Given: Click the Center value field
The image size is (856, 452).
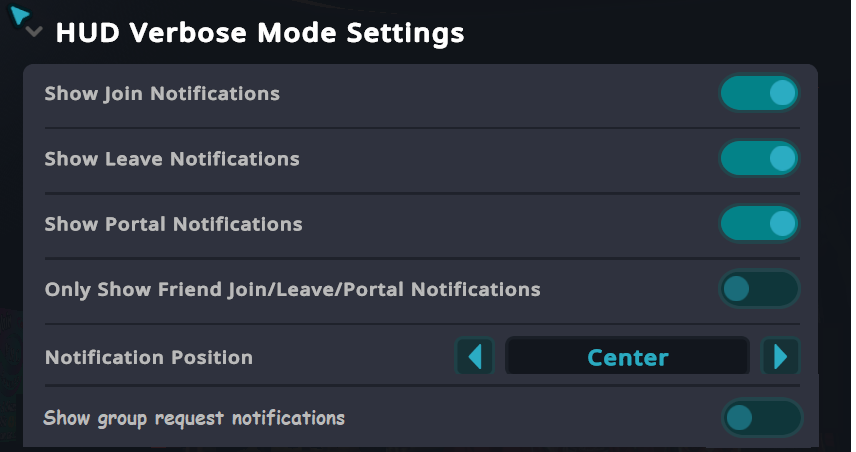Looking at the screenshot, I should coord(628,357).
